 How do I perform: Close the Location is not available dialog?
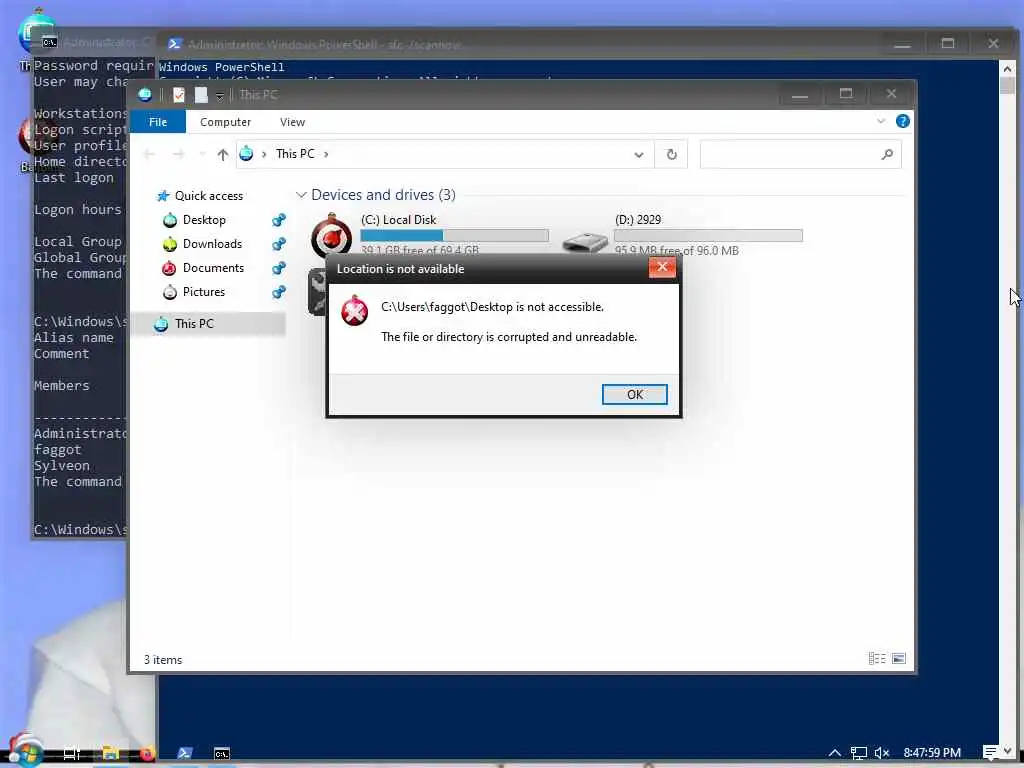point(662,267)
